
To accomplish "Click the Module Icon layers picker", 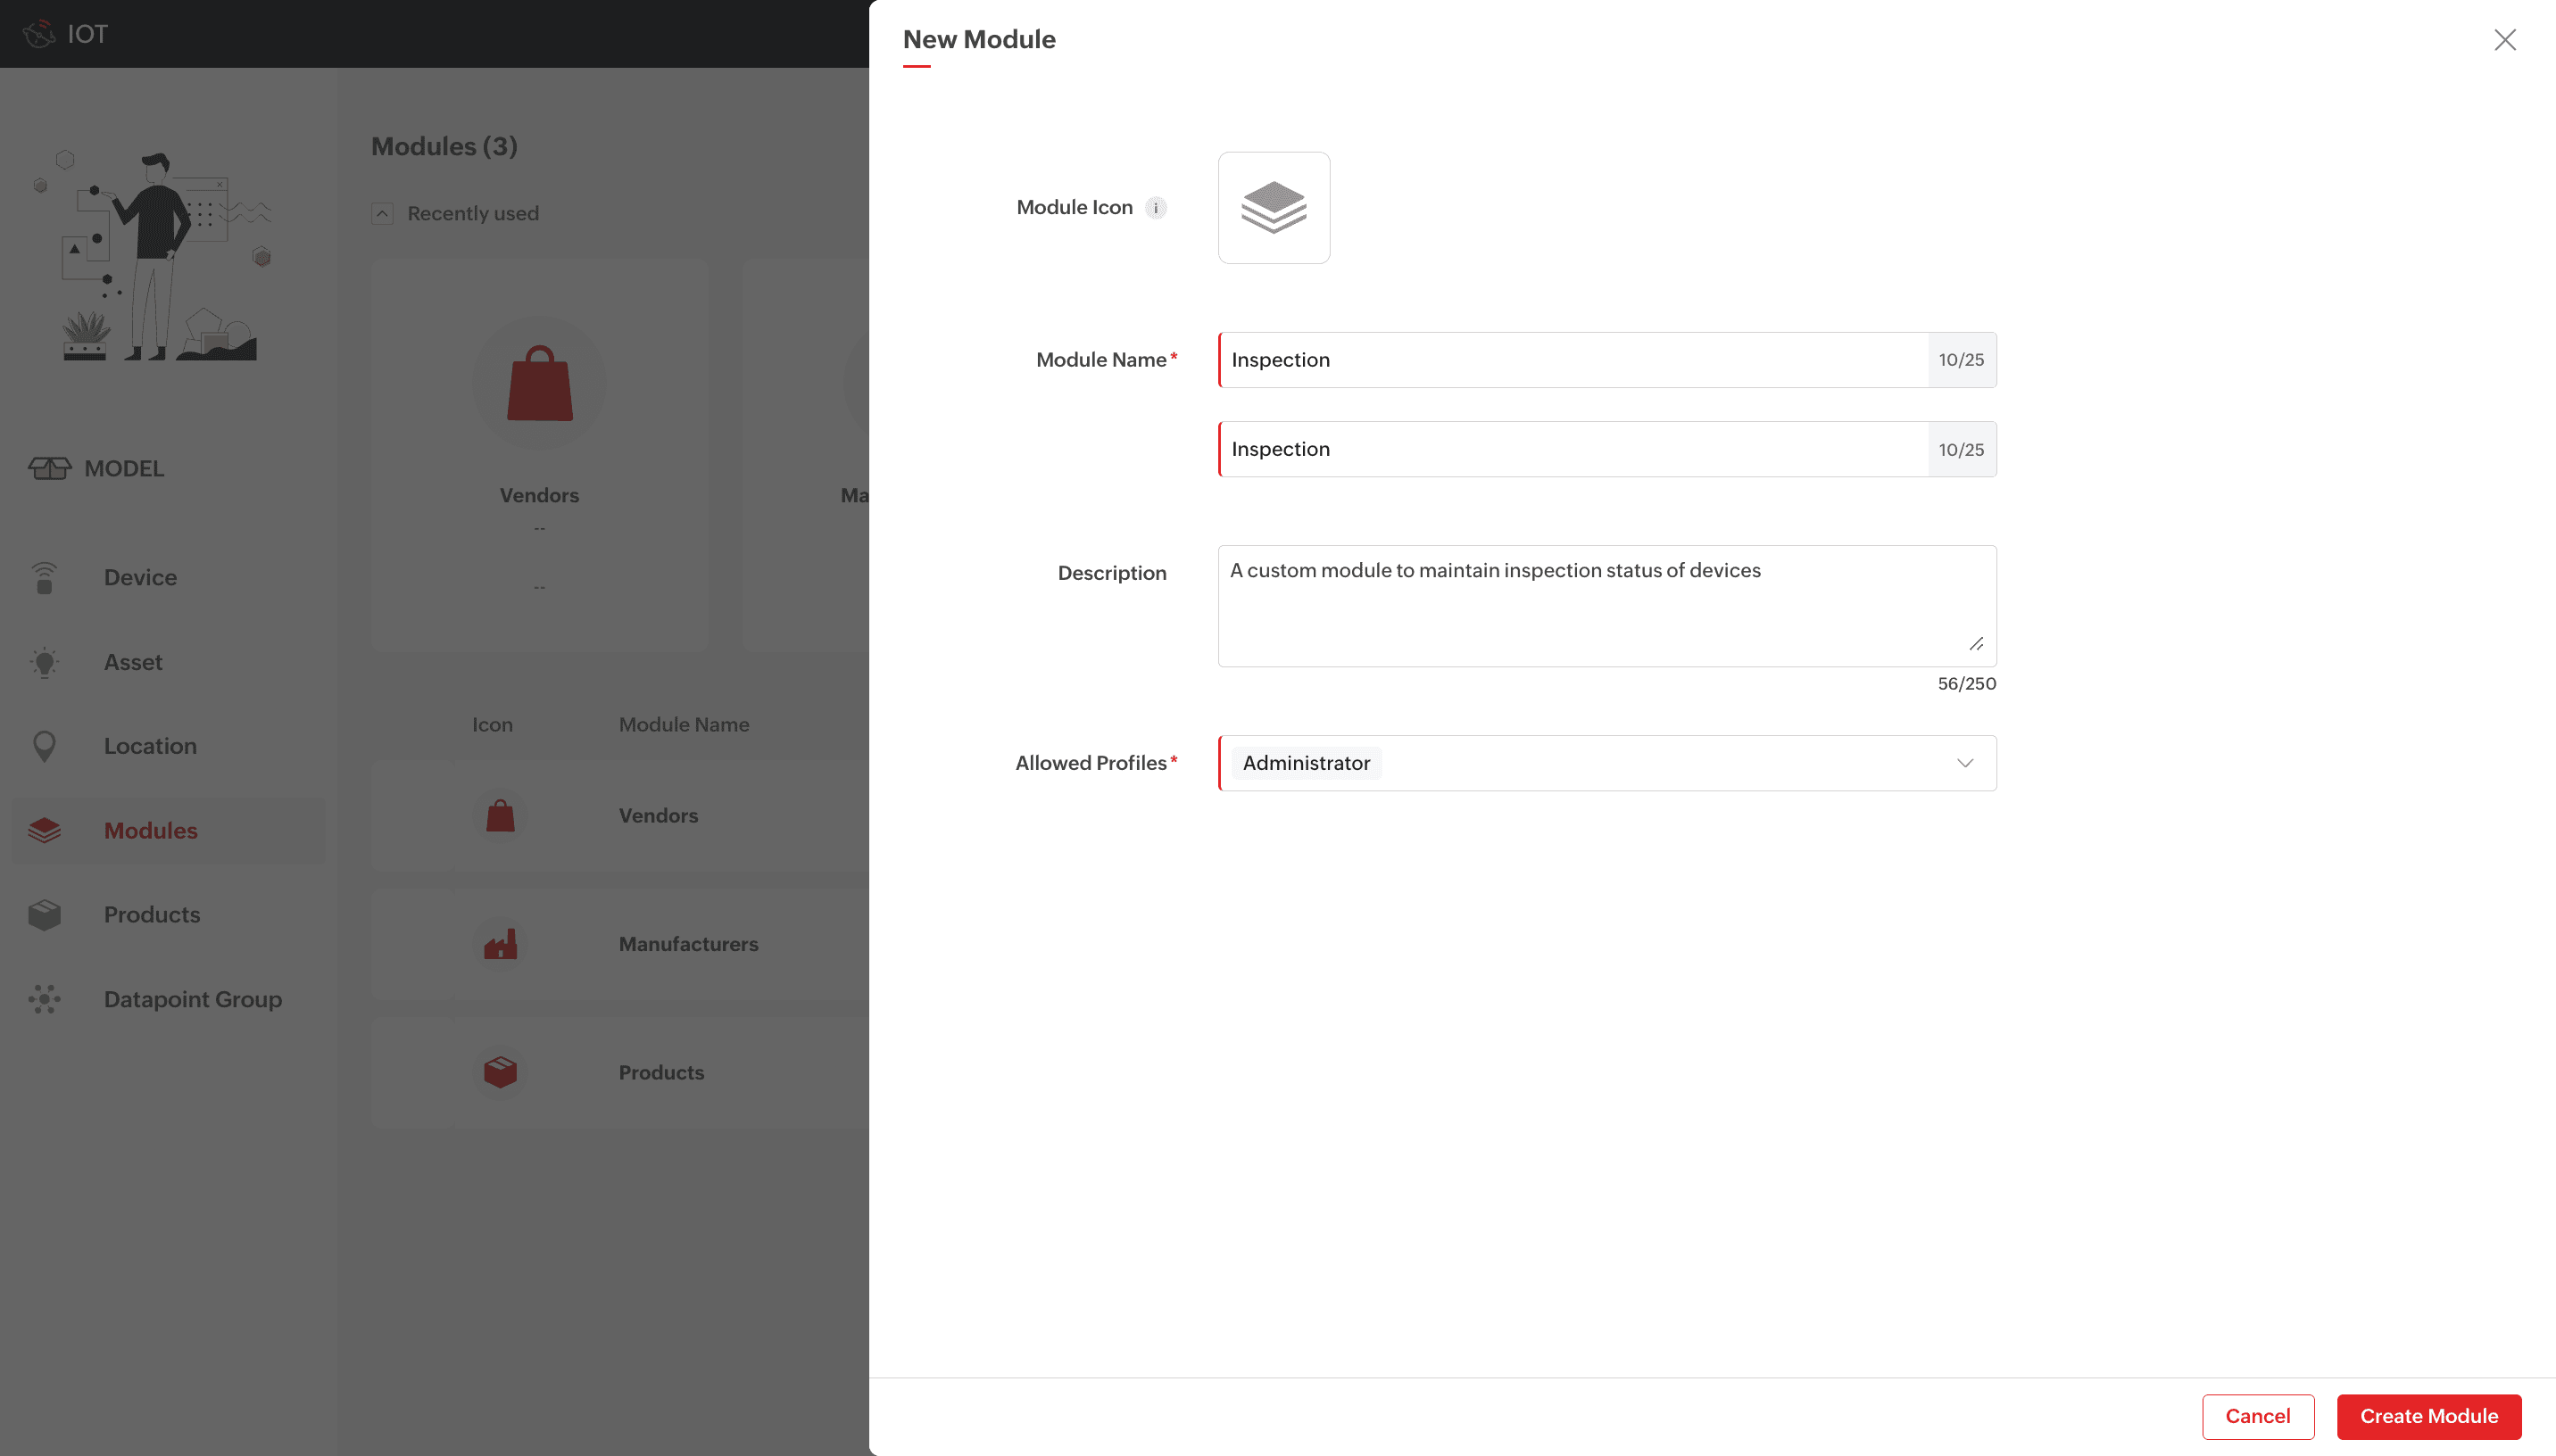I will [x=1273, y=208].
